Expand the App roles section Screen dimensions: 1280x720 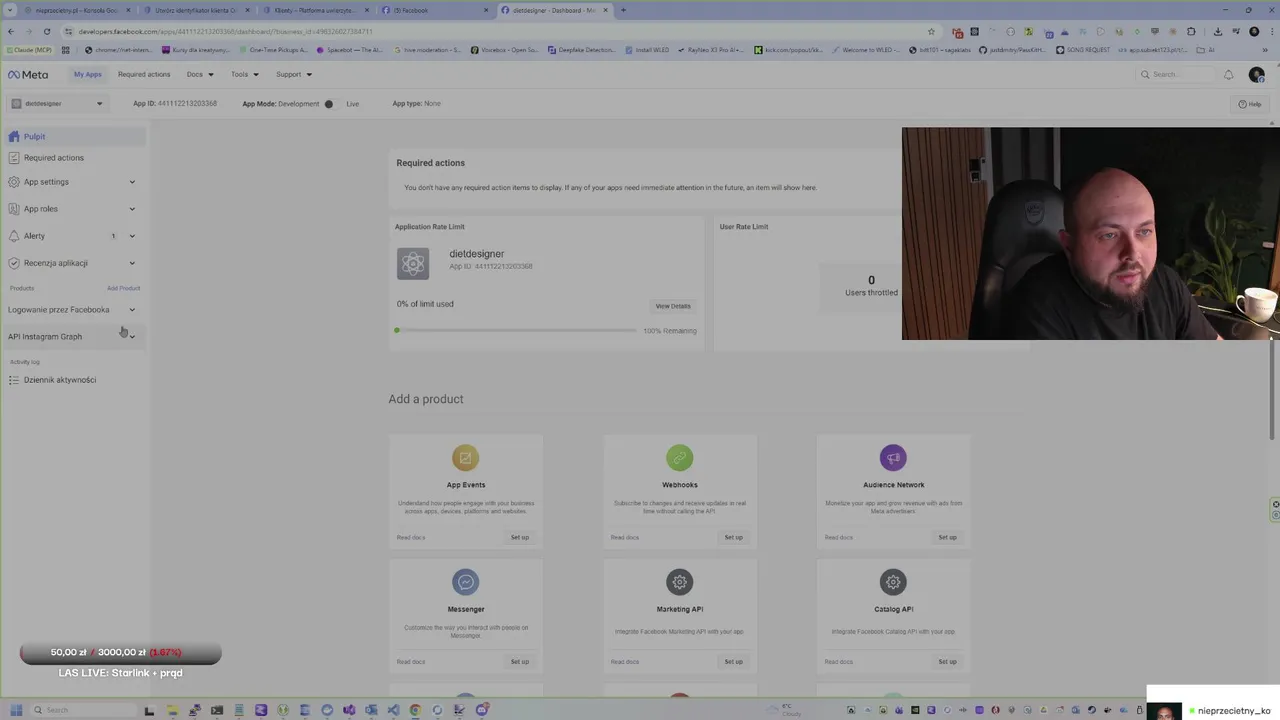[x=132, y=209]
